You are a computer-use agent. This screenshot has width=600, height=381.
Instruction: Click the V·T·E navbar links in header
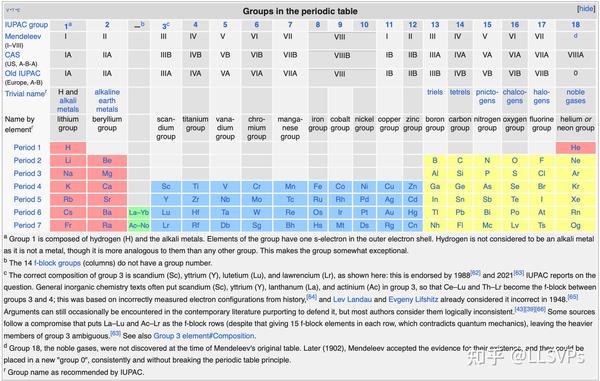(13, 10)
